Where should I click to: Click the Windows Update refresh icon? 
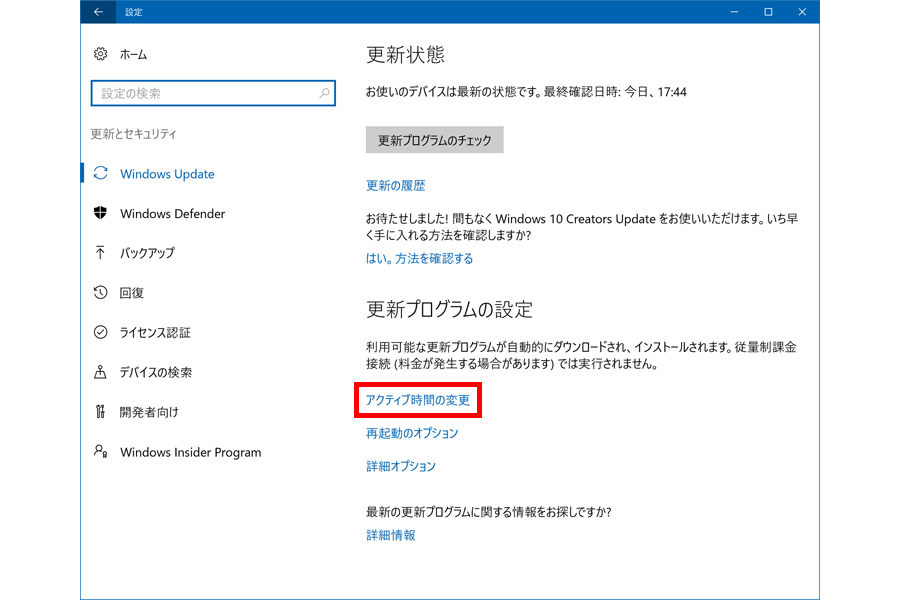tap(100, 174)
